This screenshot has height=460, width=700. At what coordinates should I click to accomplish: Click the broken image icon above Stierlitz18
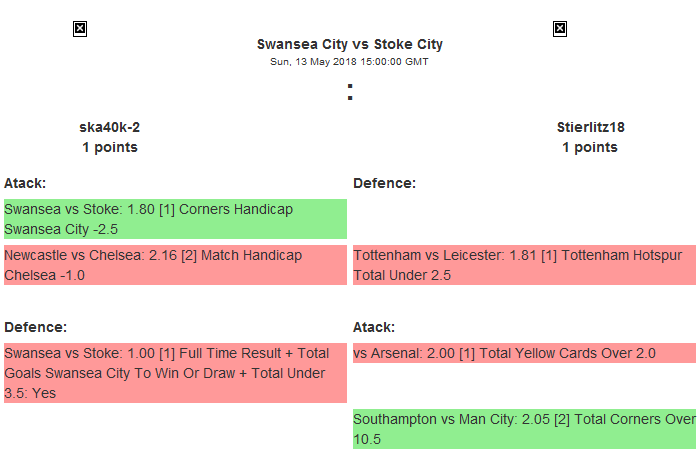pyautogui.click(x=560, y=29)
